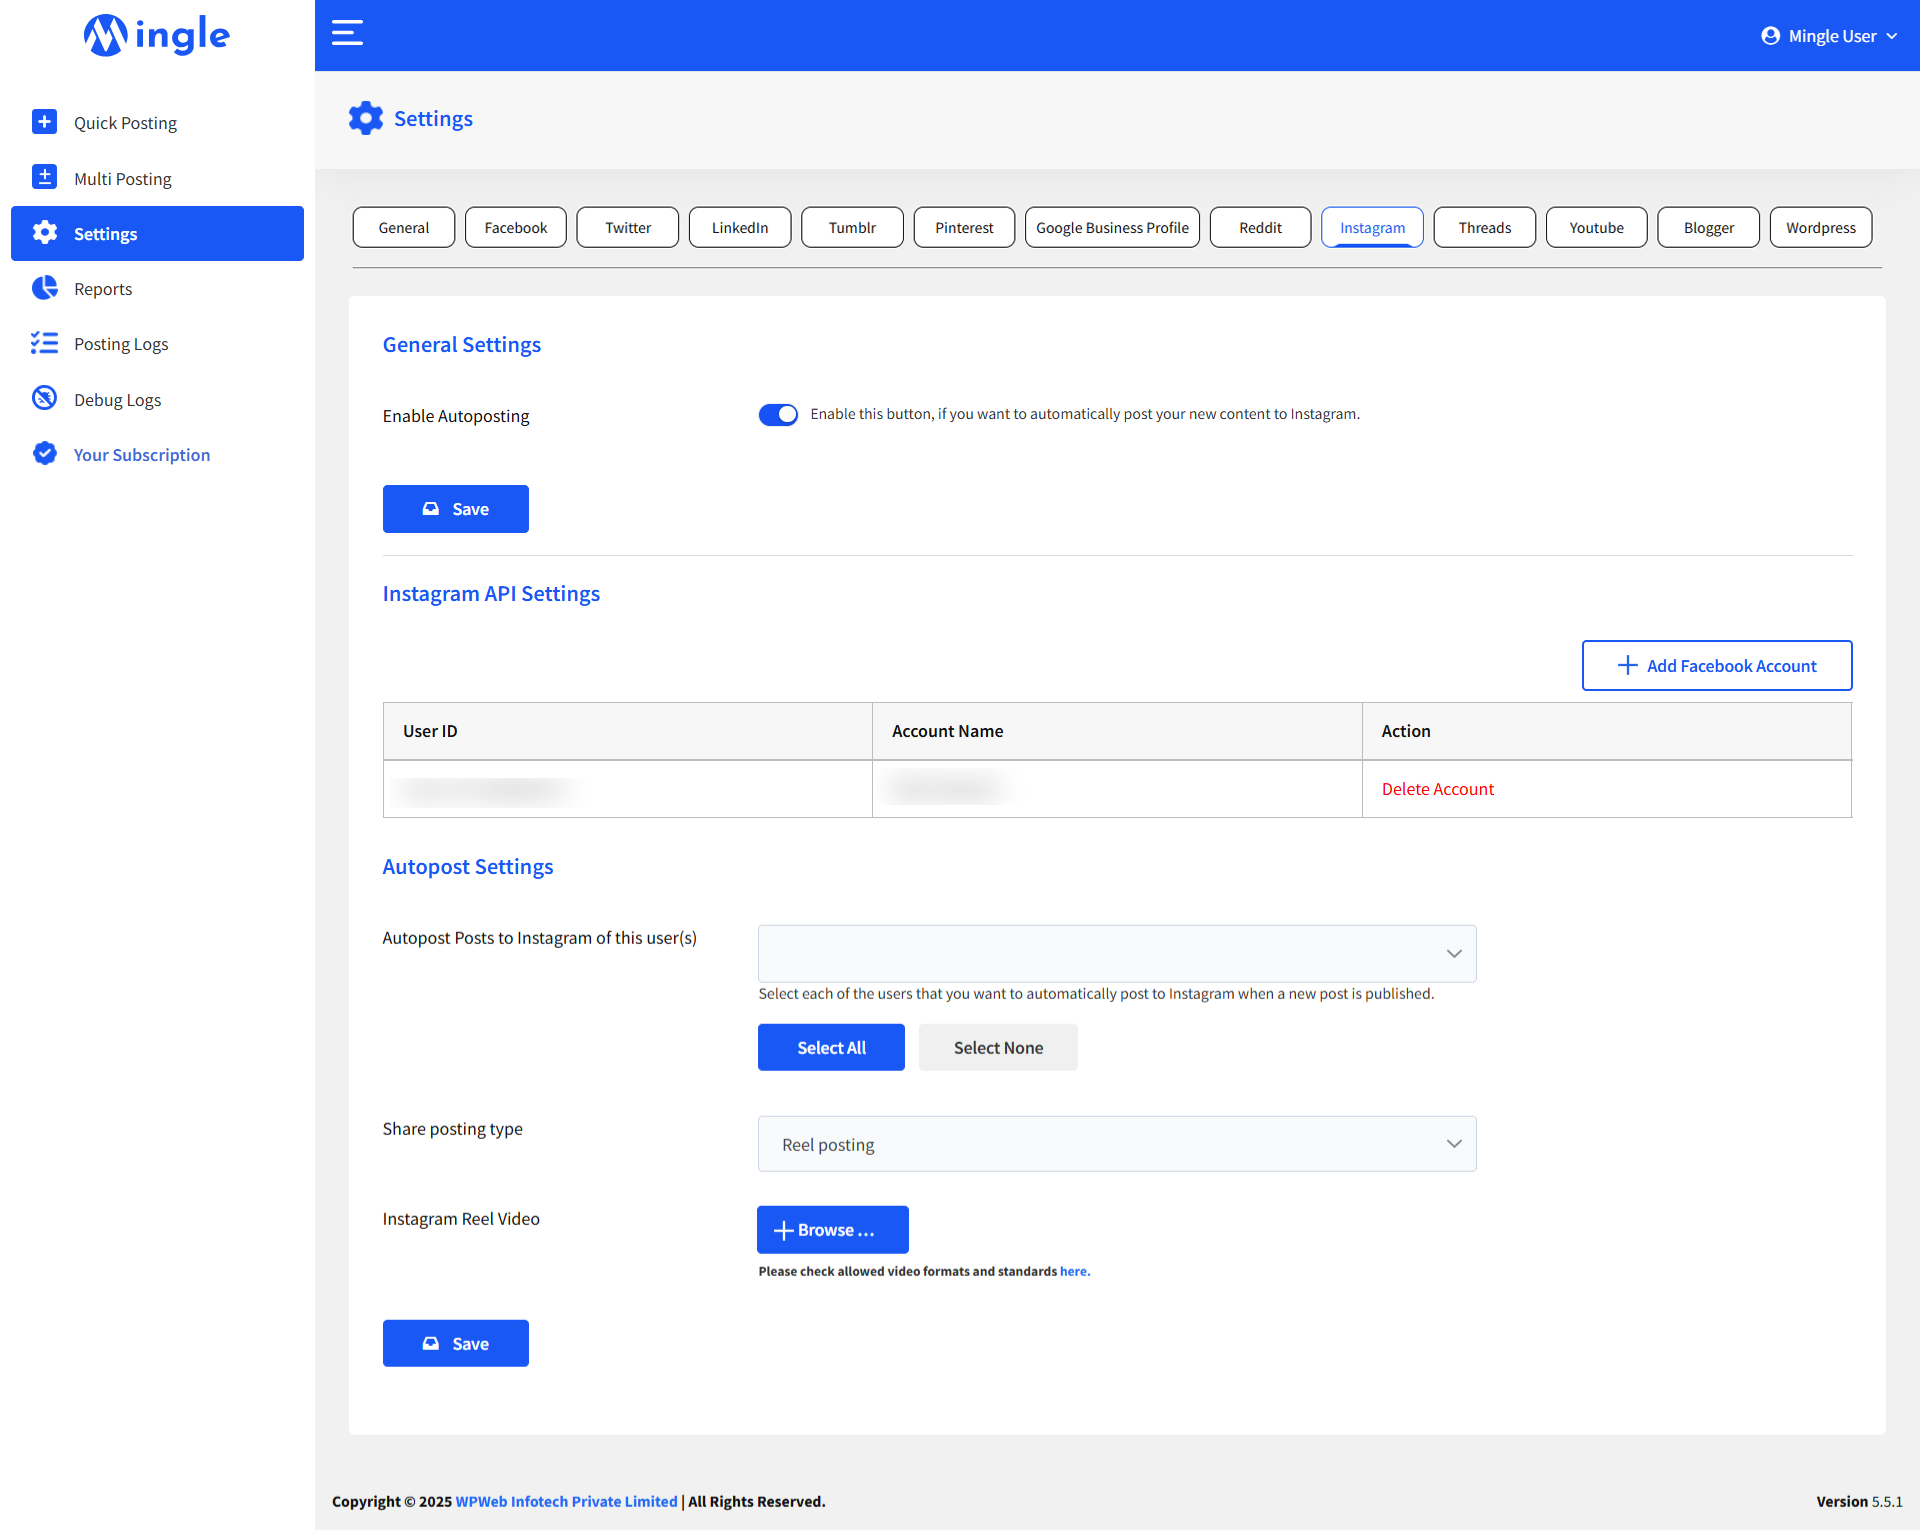The height and width of the screenshot is (1531, 1920).
Task: Click the Debug Logs icon
Action: coord(44,398)
